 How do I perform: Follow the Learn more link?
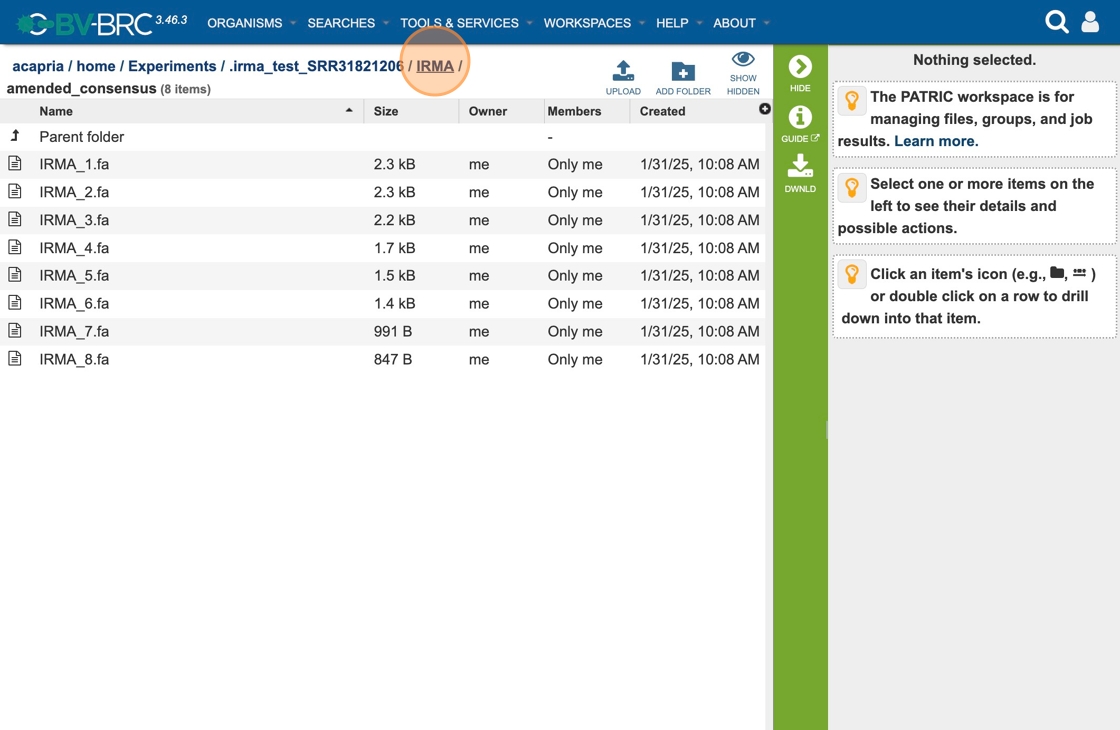tap(936, 141)
